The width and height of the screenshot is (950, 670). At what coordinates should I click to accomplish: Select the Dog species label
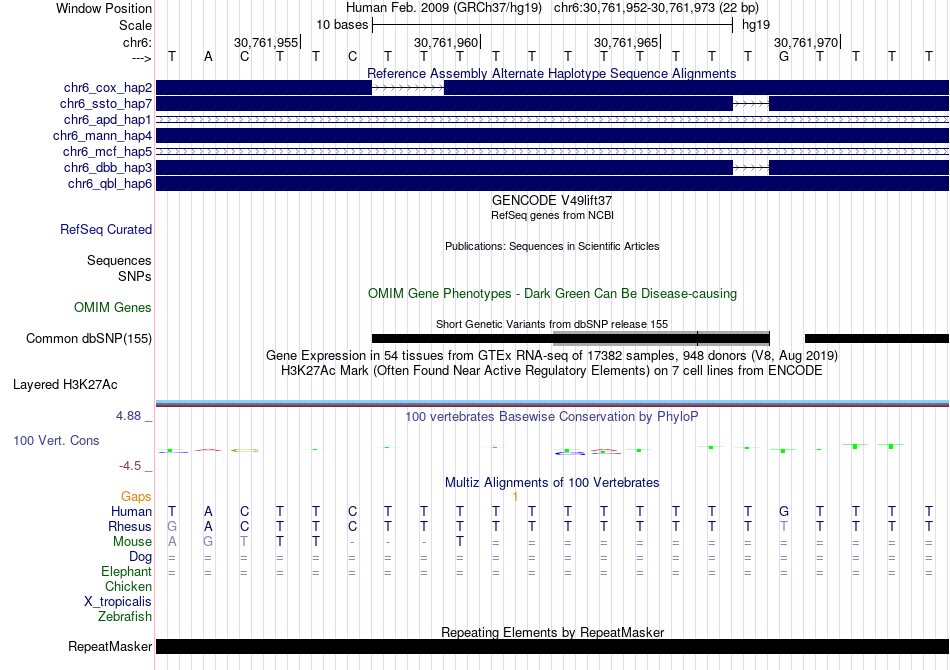pos(141,557)
